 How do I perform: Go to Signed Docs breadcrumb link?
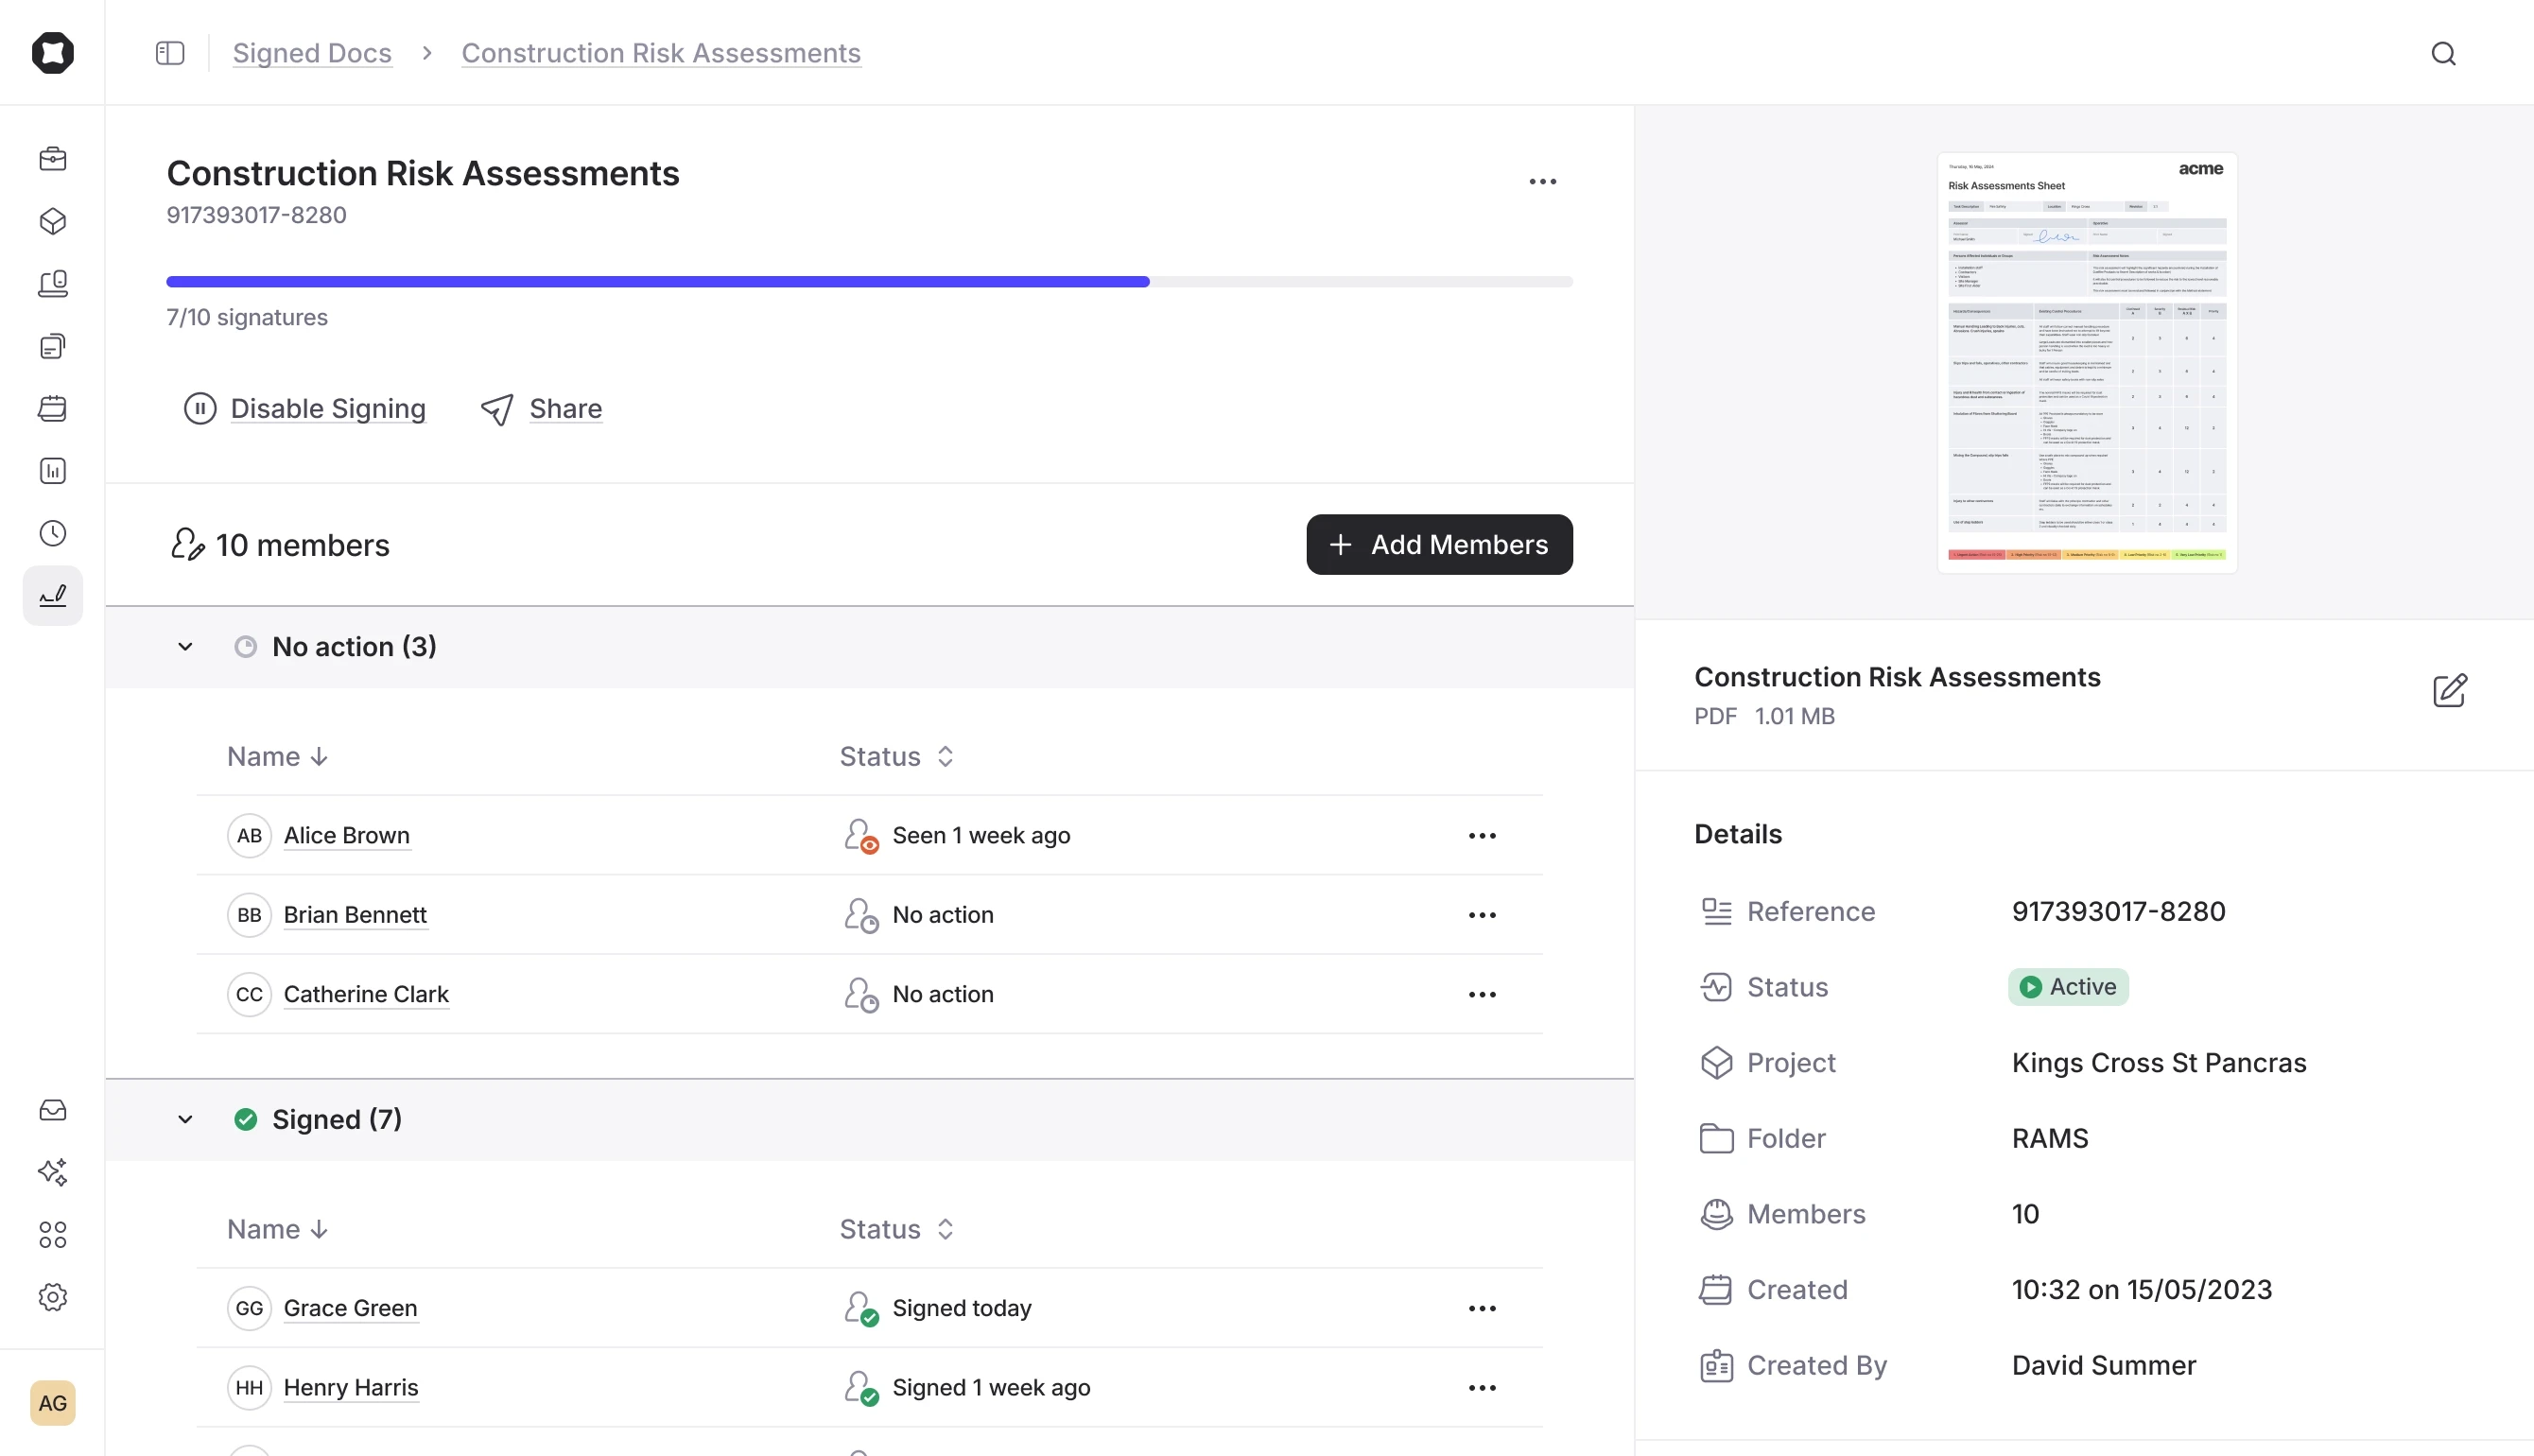[312, 53]
